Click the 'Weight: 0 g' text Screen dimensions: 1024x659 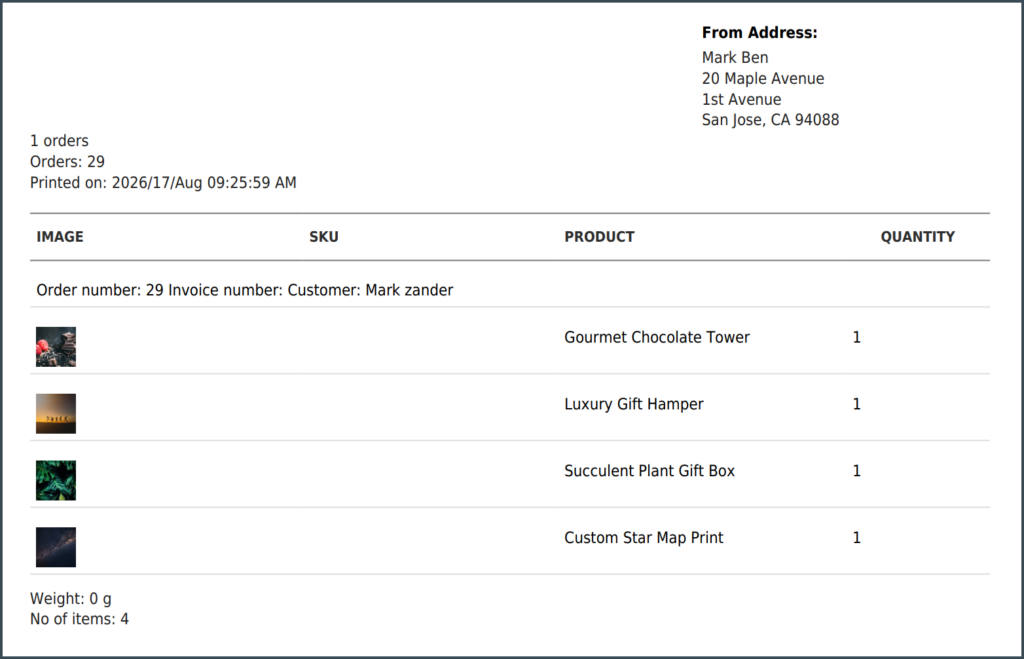click(x=71, y=598)
